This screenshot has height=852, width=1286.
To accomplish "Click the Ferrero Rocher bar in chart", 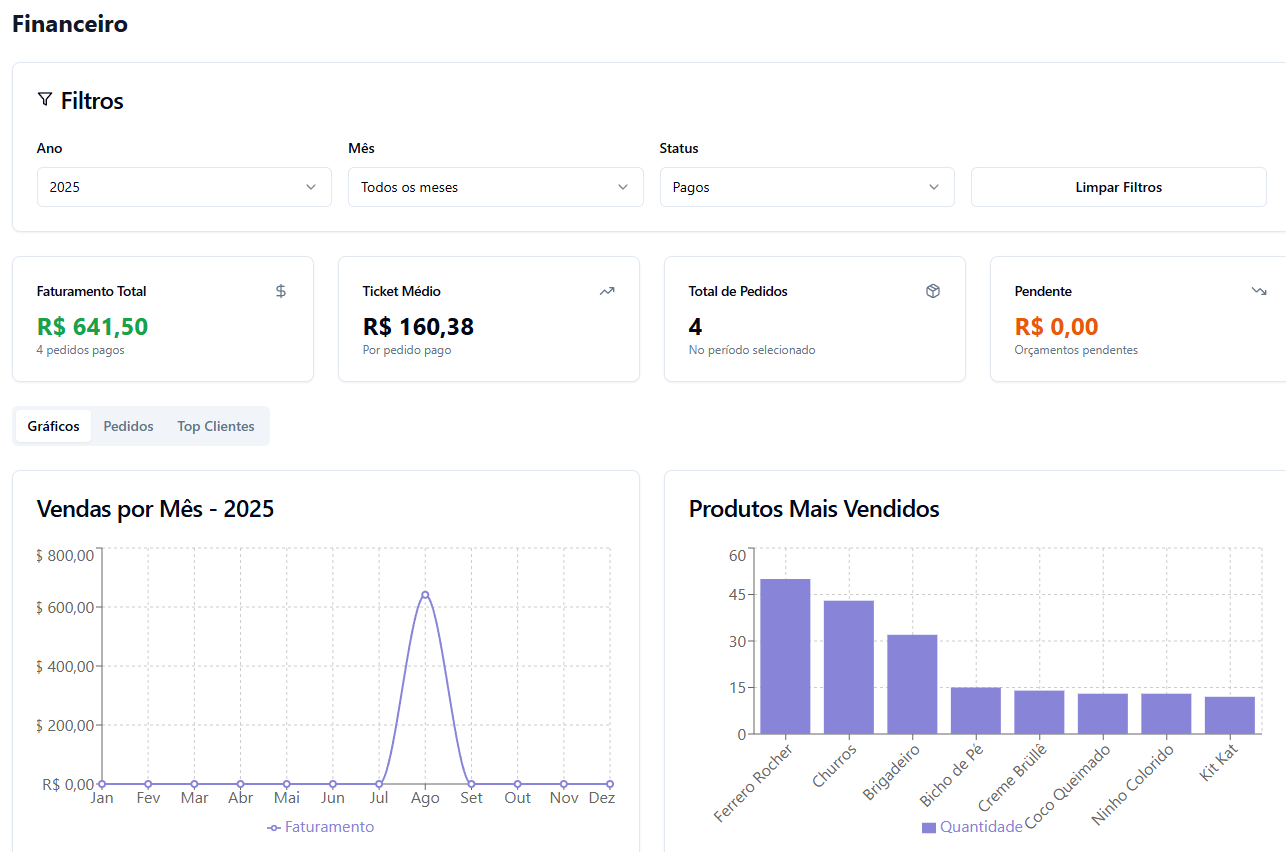I will 785,656.
